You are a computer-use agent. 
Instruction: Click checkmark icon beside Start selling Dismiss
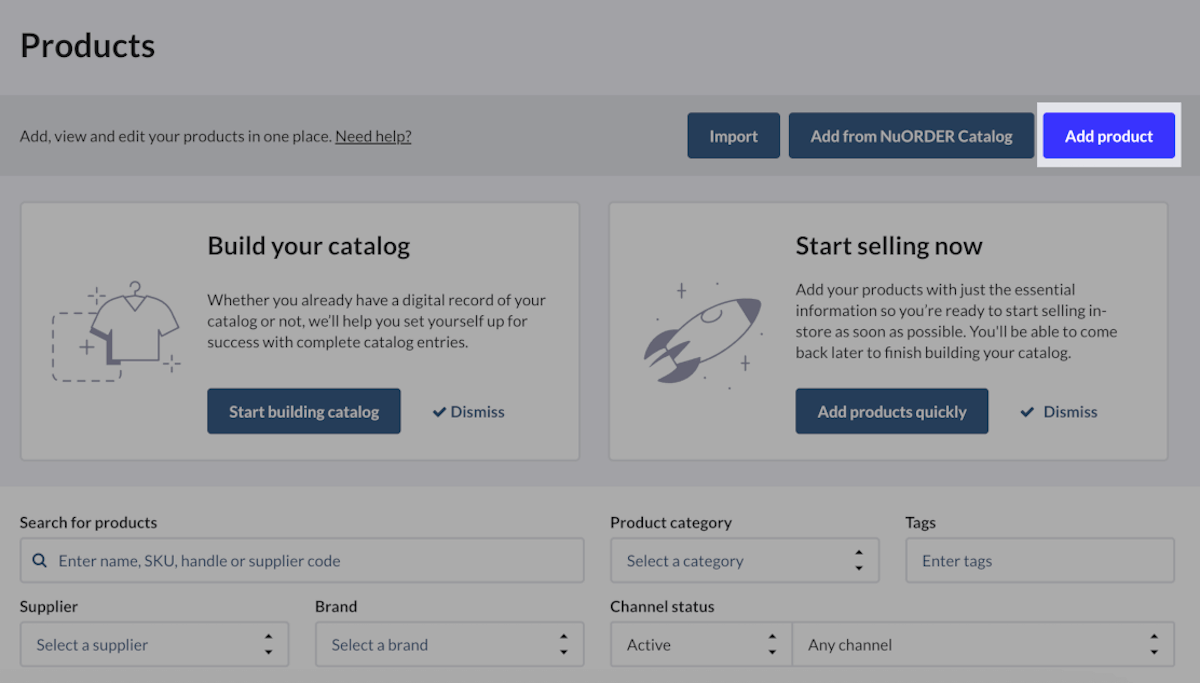[1027, 412]
